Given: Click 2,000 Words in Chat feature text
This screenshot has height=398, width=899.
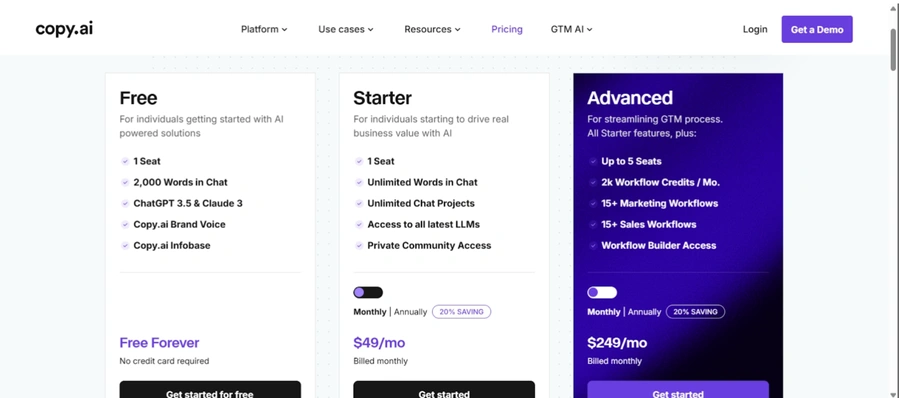Looking at the screenshot, I should tap(181, 182).
